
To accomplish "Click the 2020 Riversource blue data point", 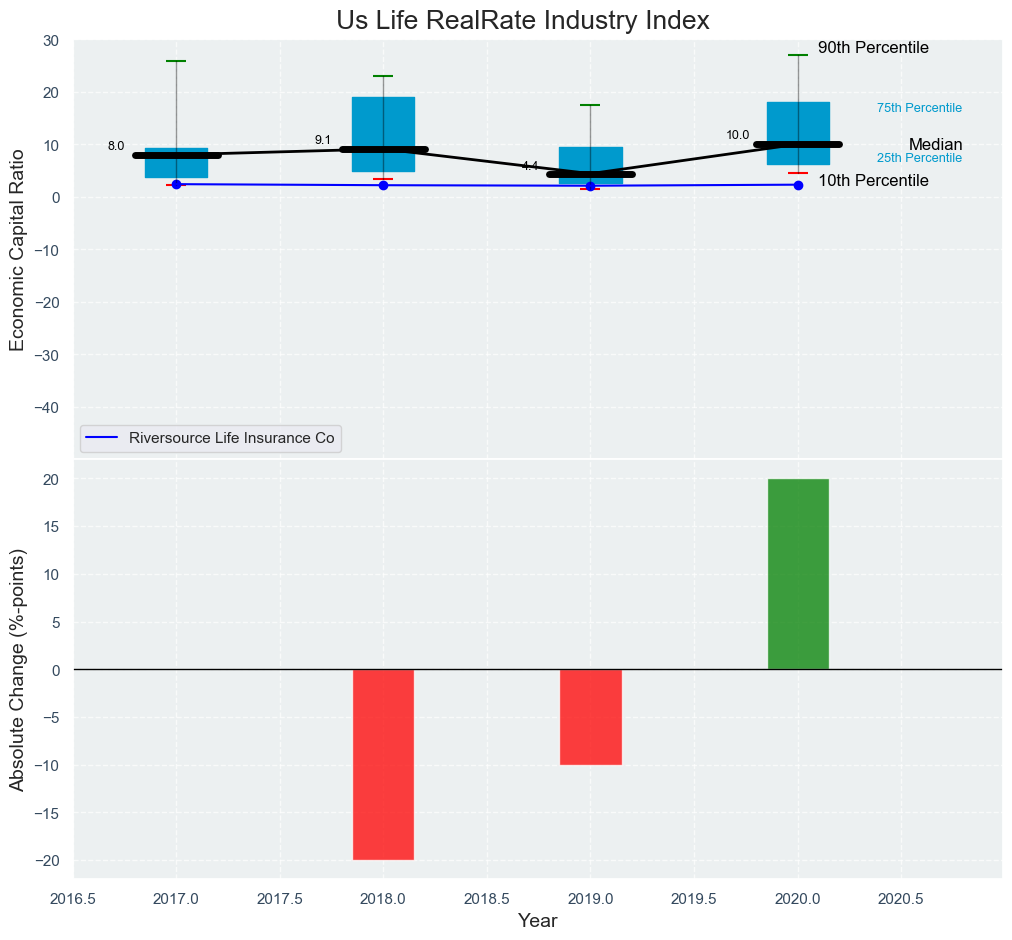I will click(x=798, y=185).
